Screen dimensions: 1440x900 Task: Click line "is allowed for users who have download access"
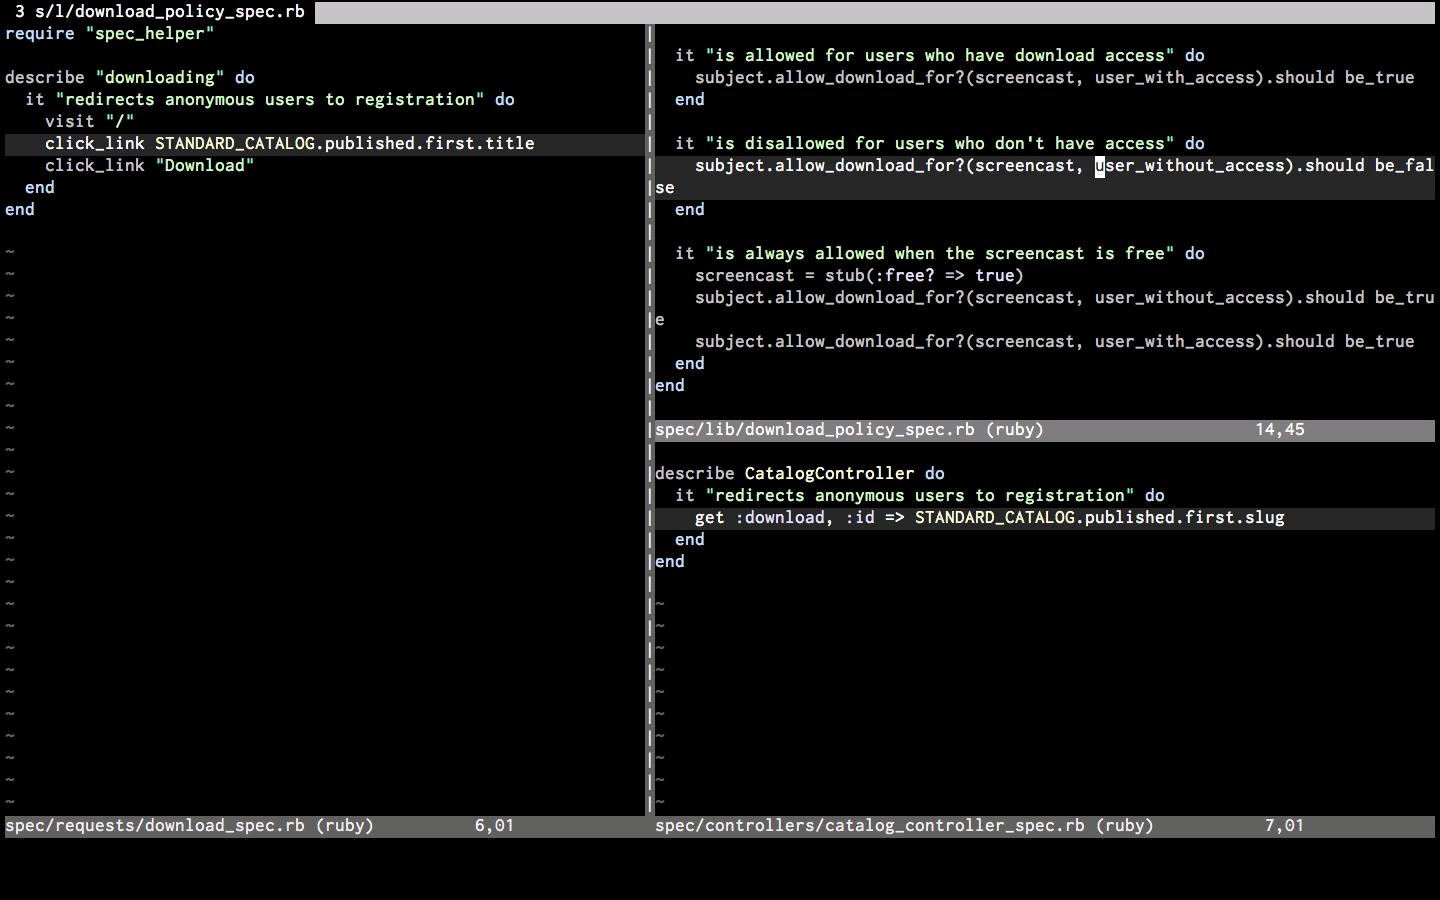(x=940, y=56)
